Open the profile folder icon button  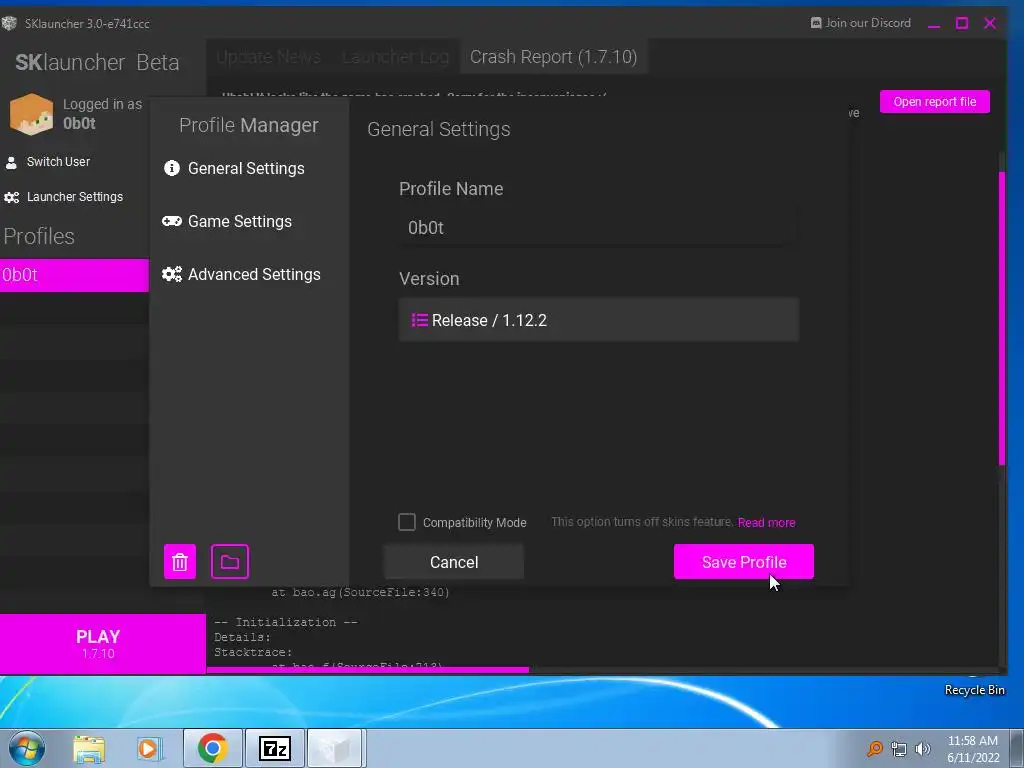(230, 562)
